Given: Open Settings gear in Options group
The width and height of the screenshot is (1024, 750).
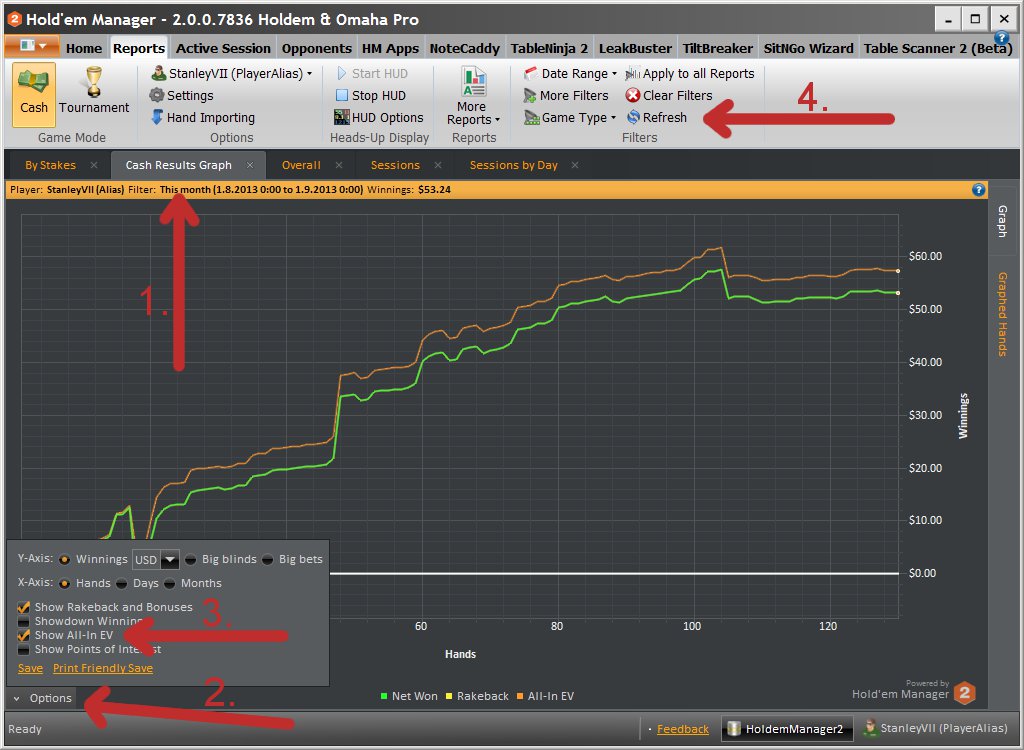Looking at the screenshot, I should (x=157, y=95).
